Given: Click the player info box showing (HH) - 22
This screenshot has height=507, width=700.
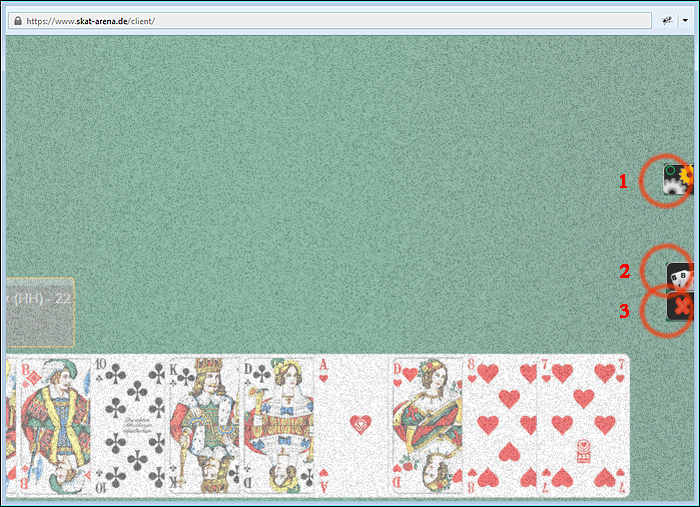Looking at the screenshot, I should point(40,312).
